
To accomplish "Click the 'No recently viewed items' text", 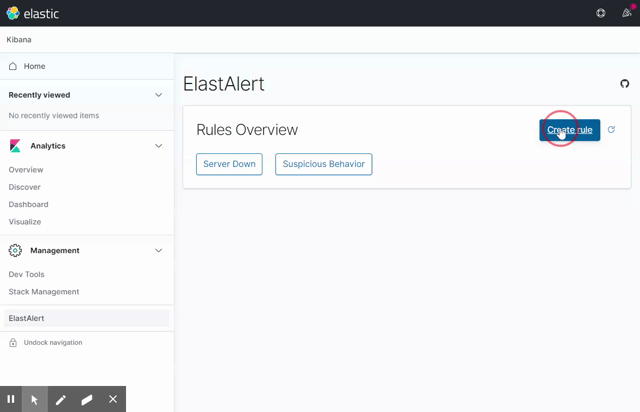I will 54,116.
